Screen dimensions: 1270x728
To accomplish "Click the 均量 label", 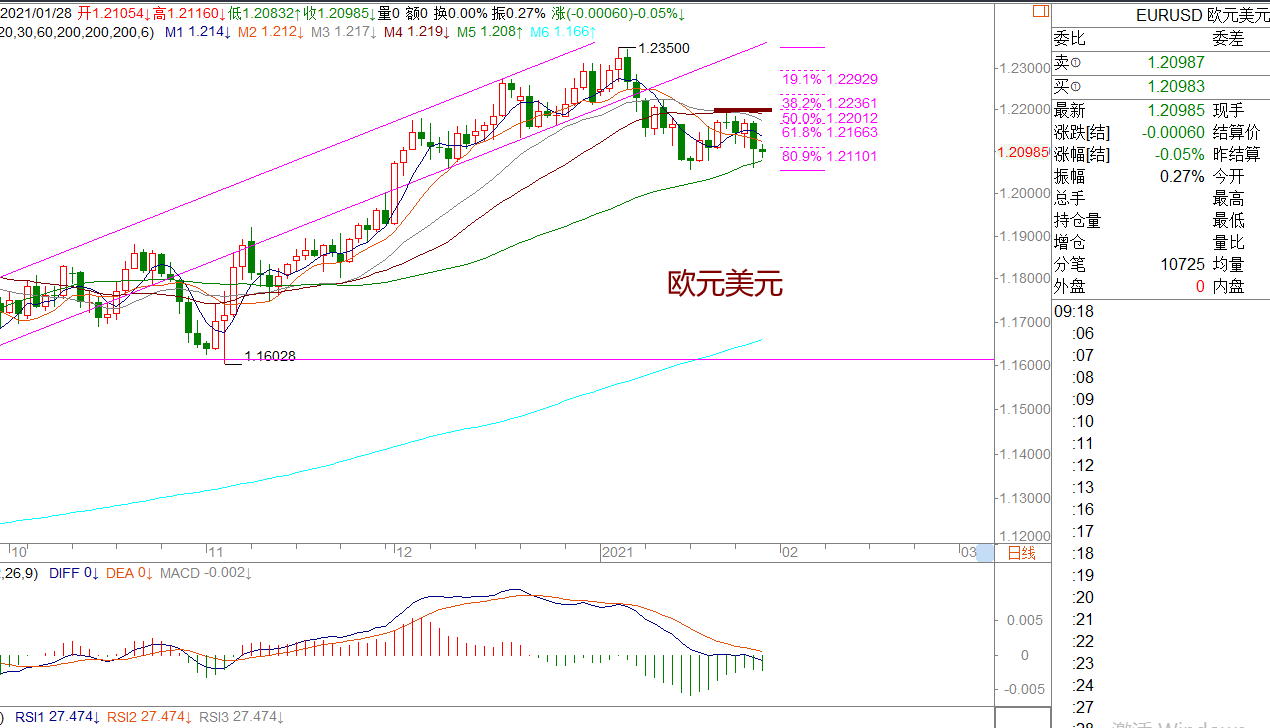I will coord(1229,264).
